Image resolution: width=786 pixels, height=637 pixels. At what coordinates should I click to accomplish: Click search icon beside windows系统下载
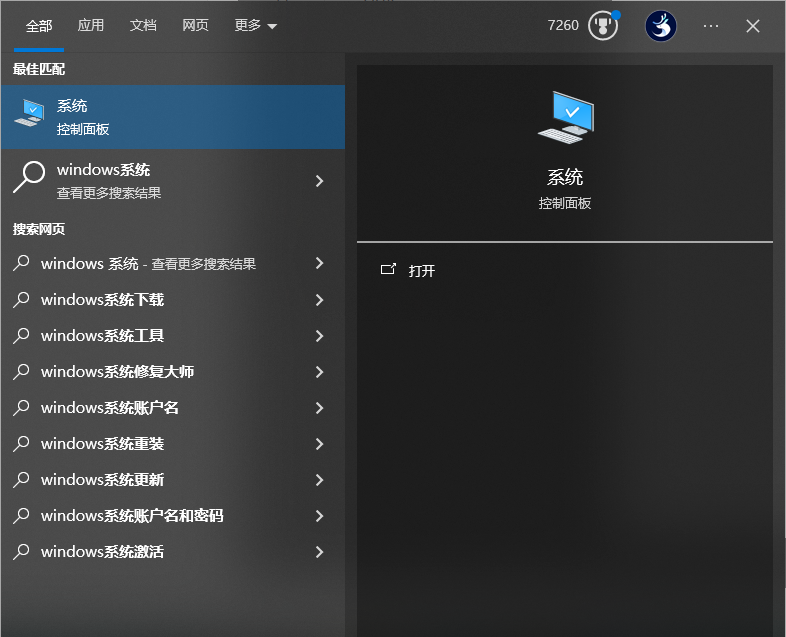21,299
